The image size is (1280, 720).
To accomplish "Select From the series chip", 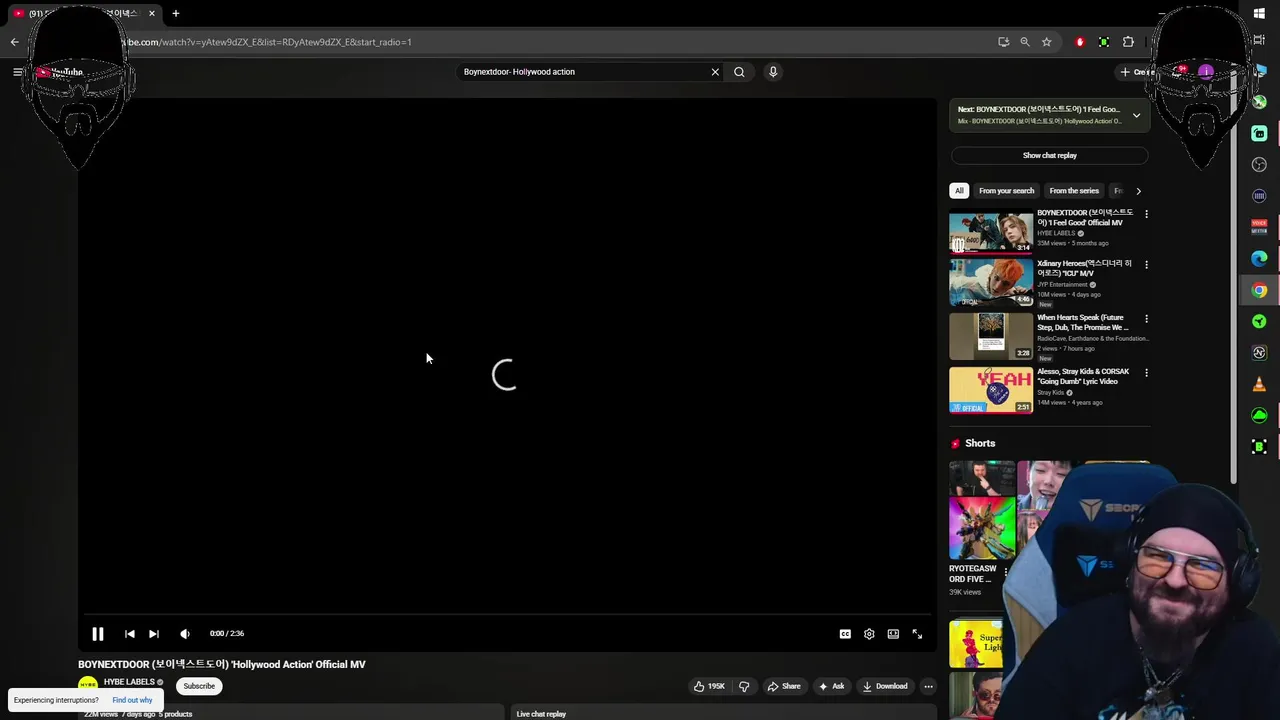I will coord(1074,191).
